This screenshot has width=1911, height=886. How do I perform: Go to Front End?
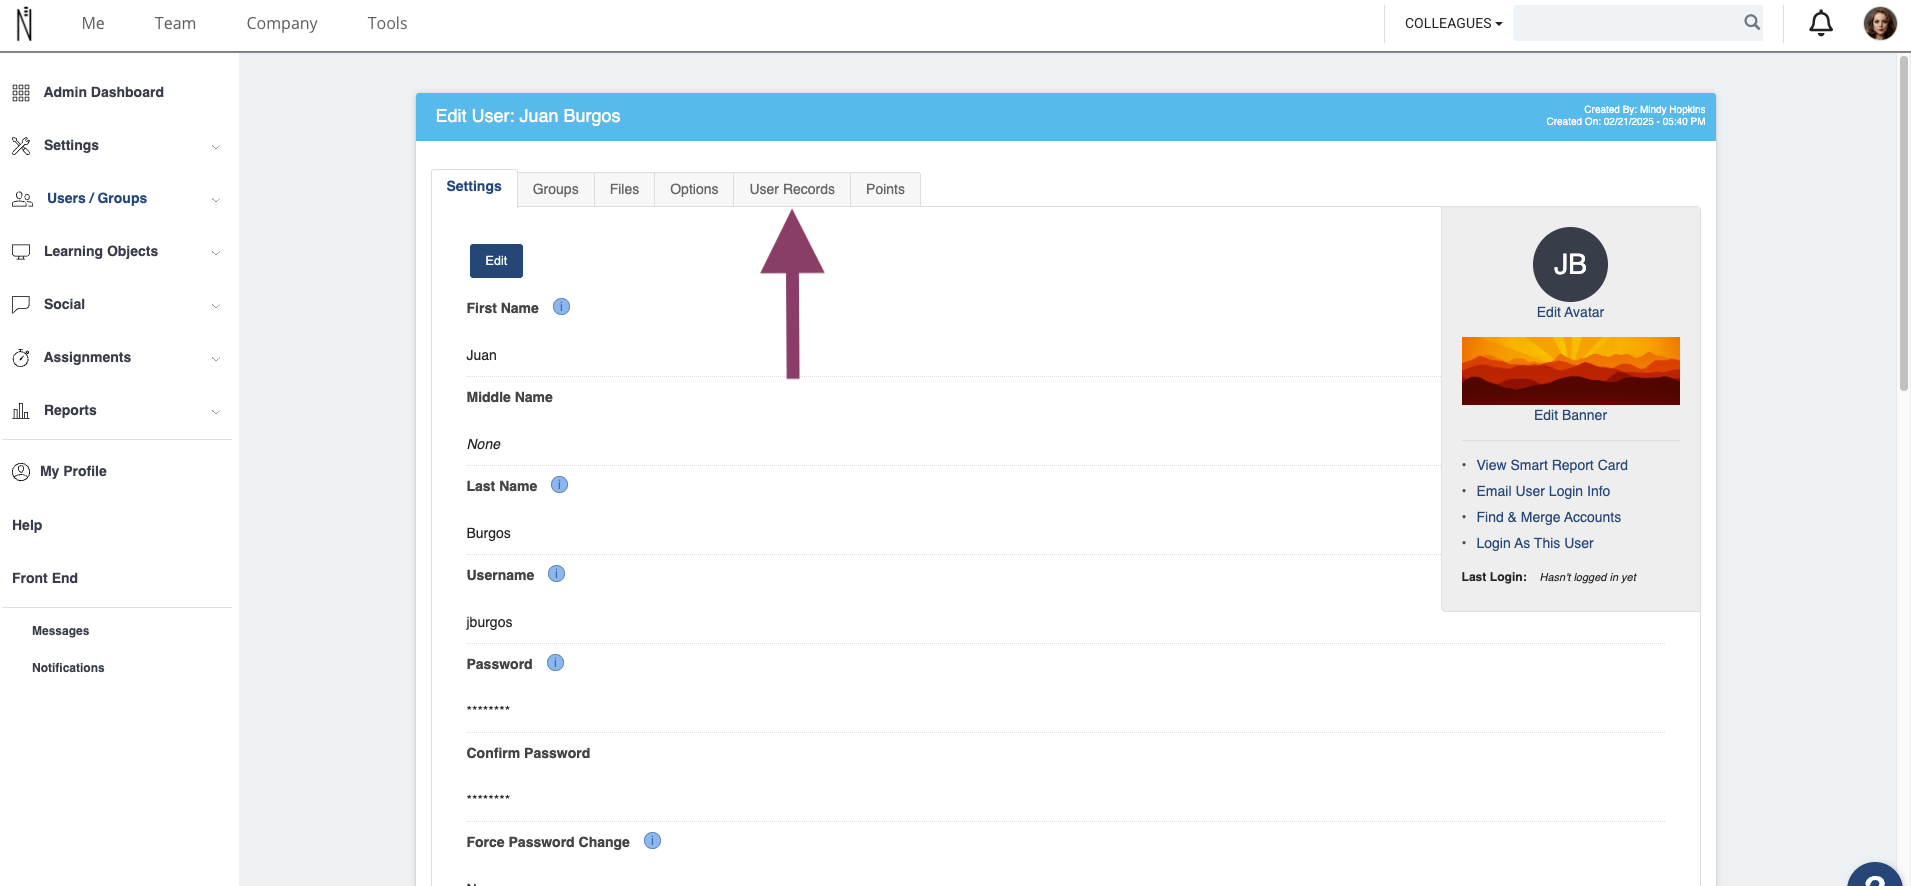point(45,578)
